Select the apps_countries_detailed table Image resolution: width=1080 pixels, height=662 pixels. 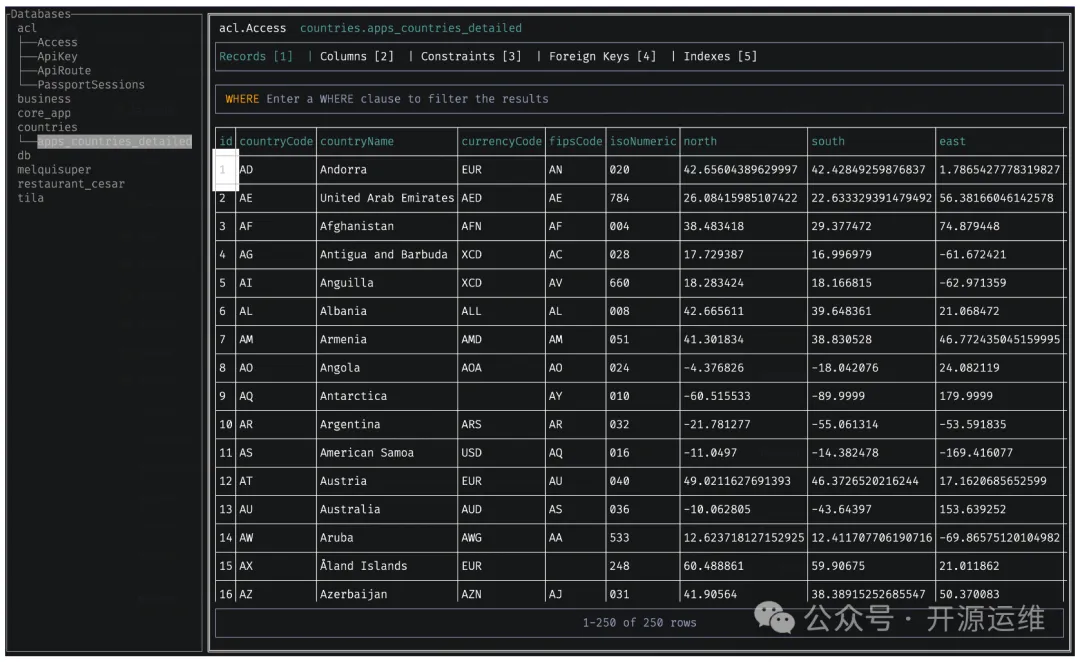(113, 142)
